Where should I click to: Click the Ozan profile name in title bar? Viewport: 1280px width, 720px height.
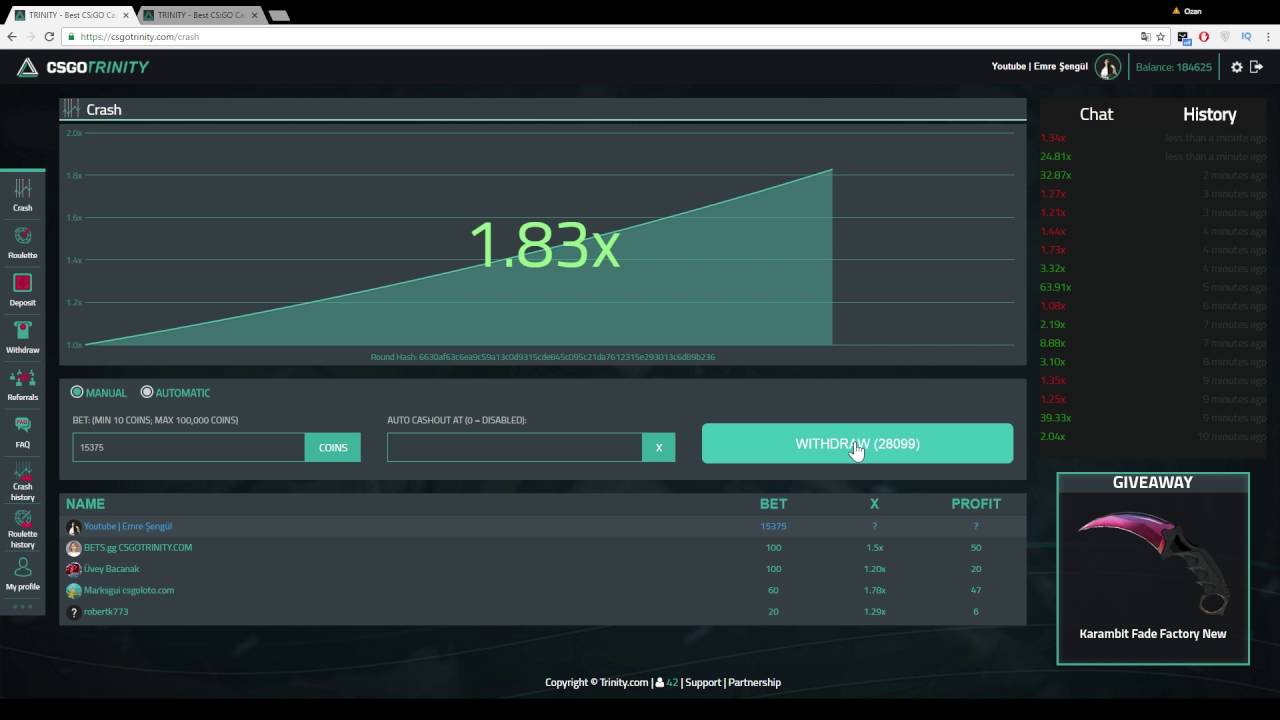coord(1192,11)
